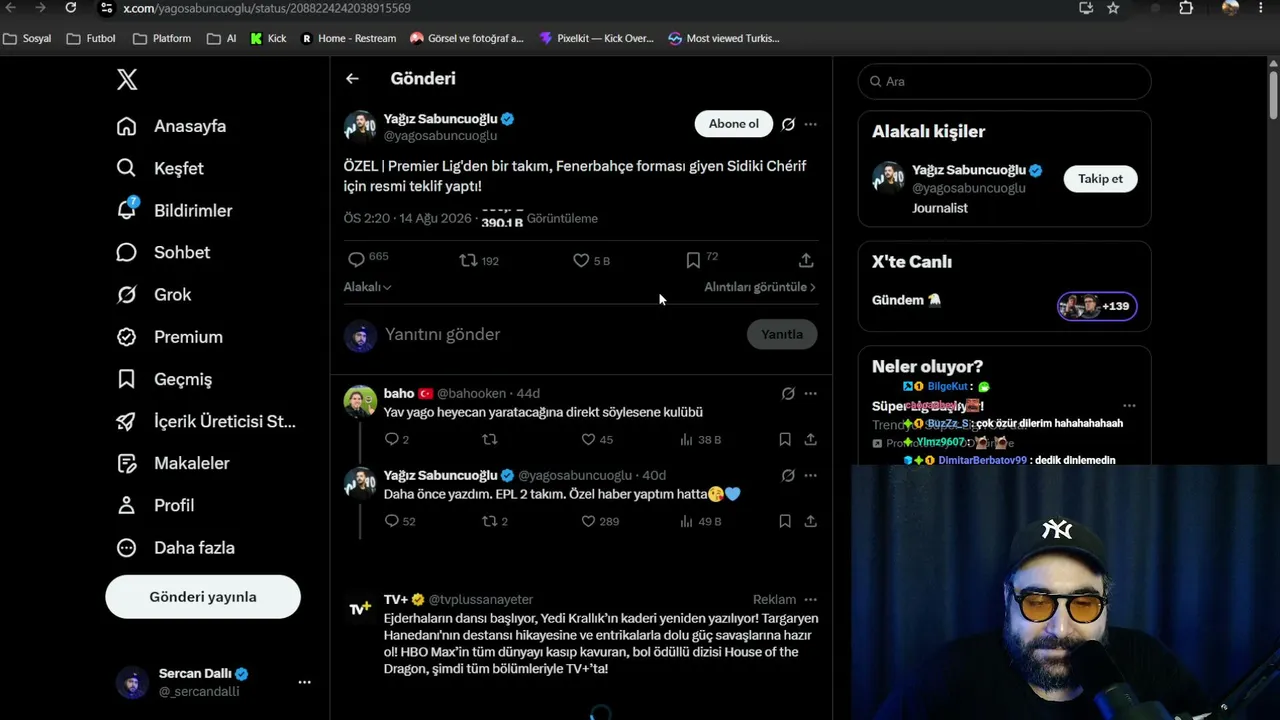Open Sohbet in the sidebar
Screen dimensions: 1280x720
click(x=163, y=252)
